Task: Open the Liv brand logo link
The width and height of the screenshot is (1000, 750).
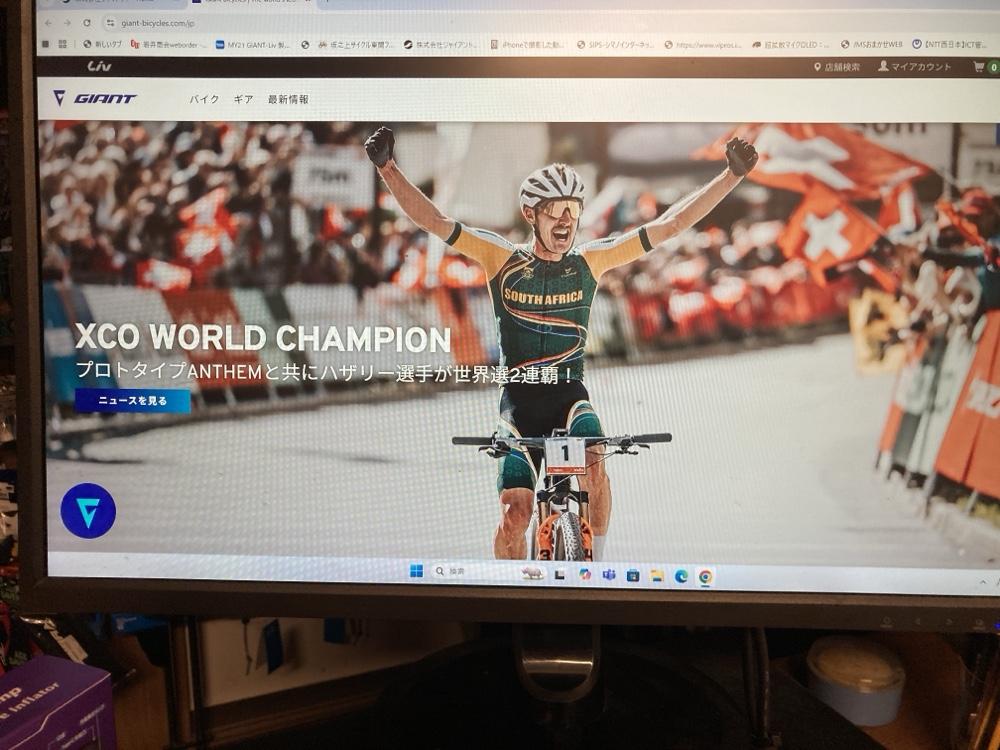Action: [x=99, y=66]
